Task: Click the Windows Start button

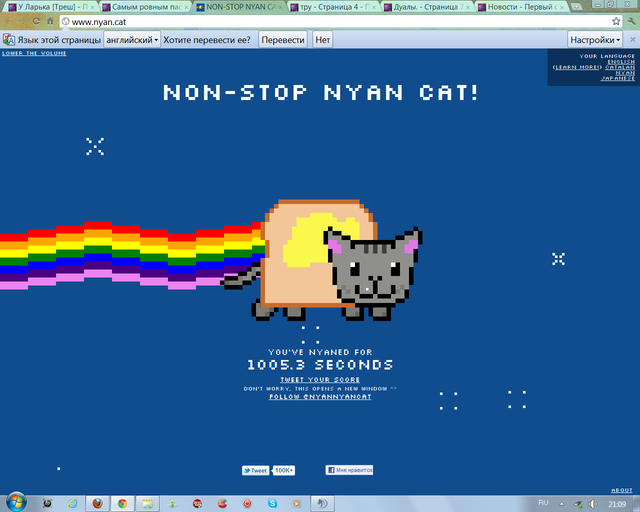Action: click(17, 502)
